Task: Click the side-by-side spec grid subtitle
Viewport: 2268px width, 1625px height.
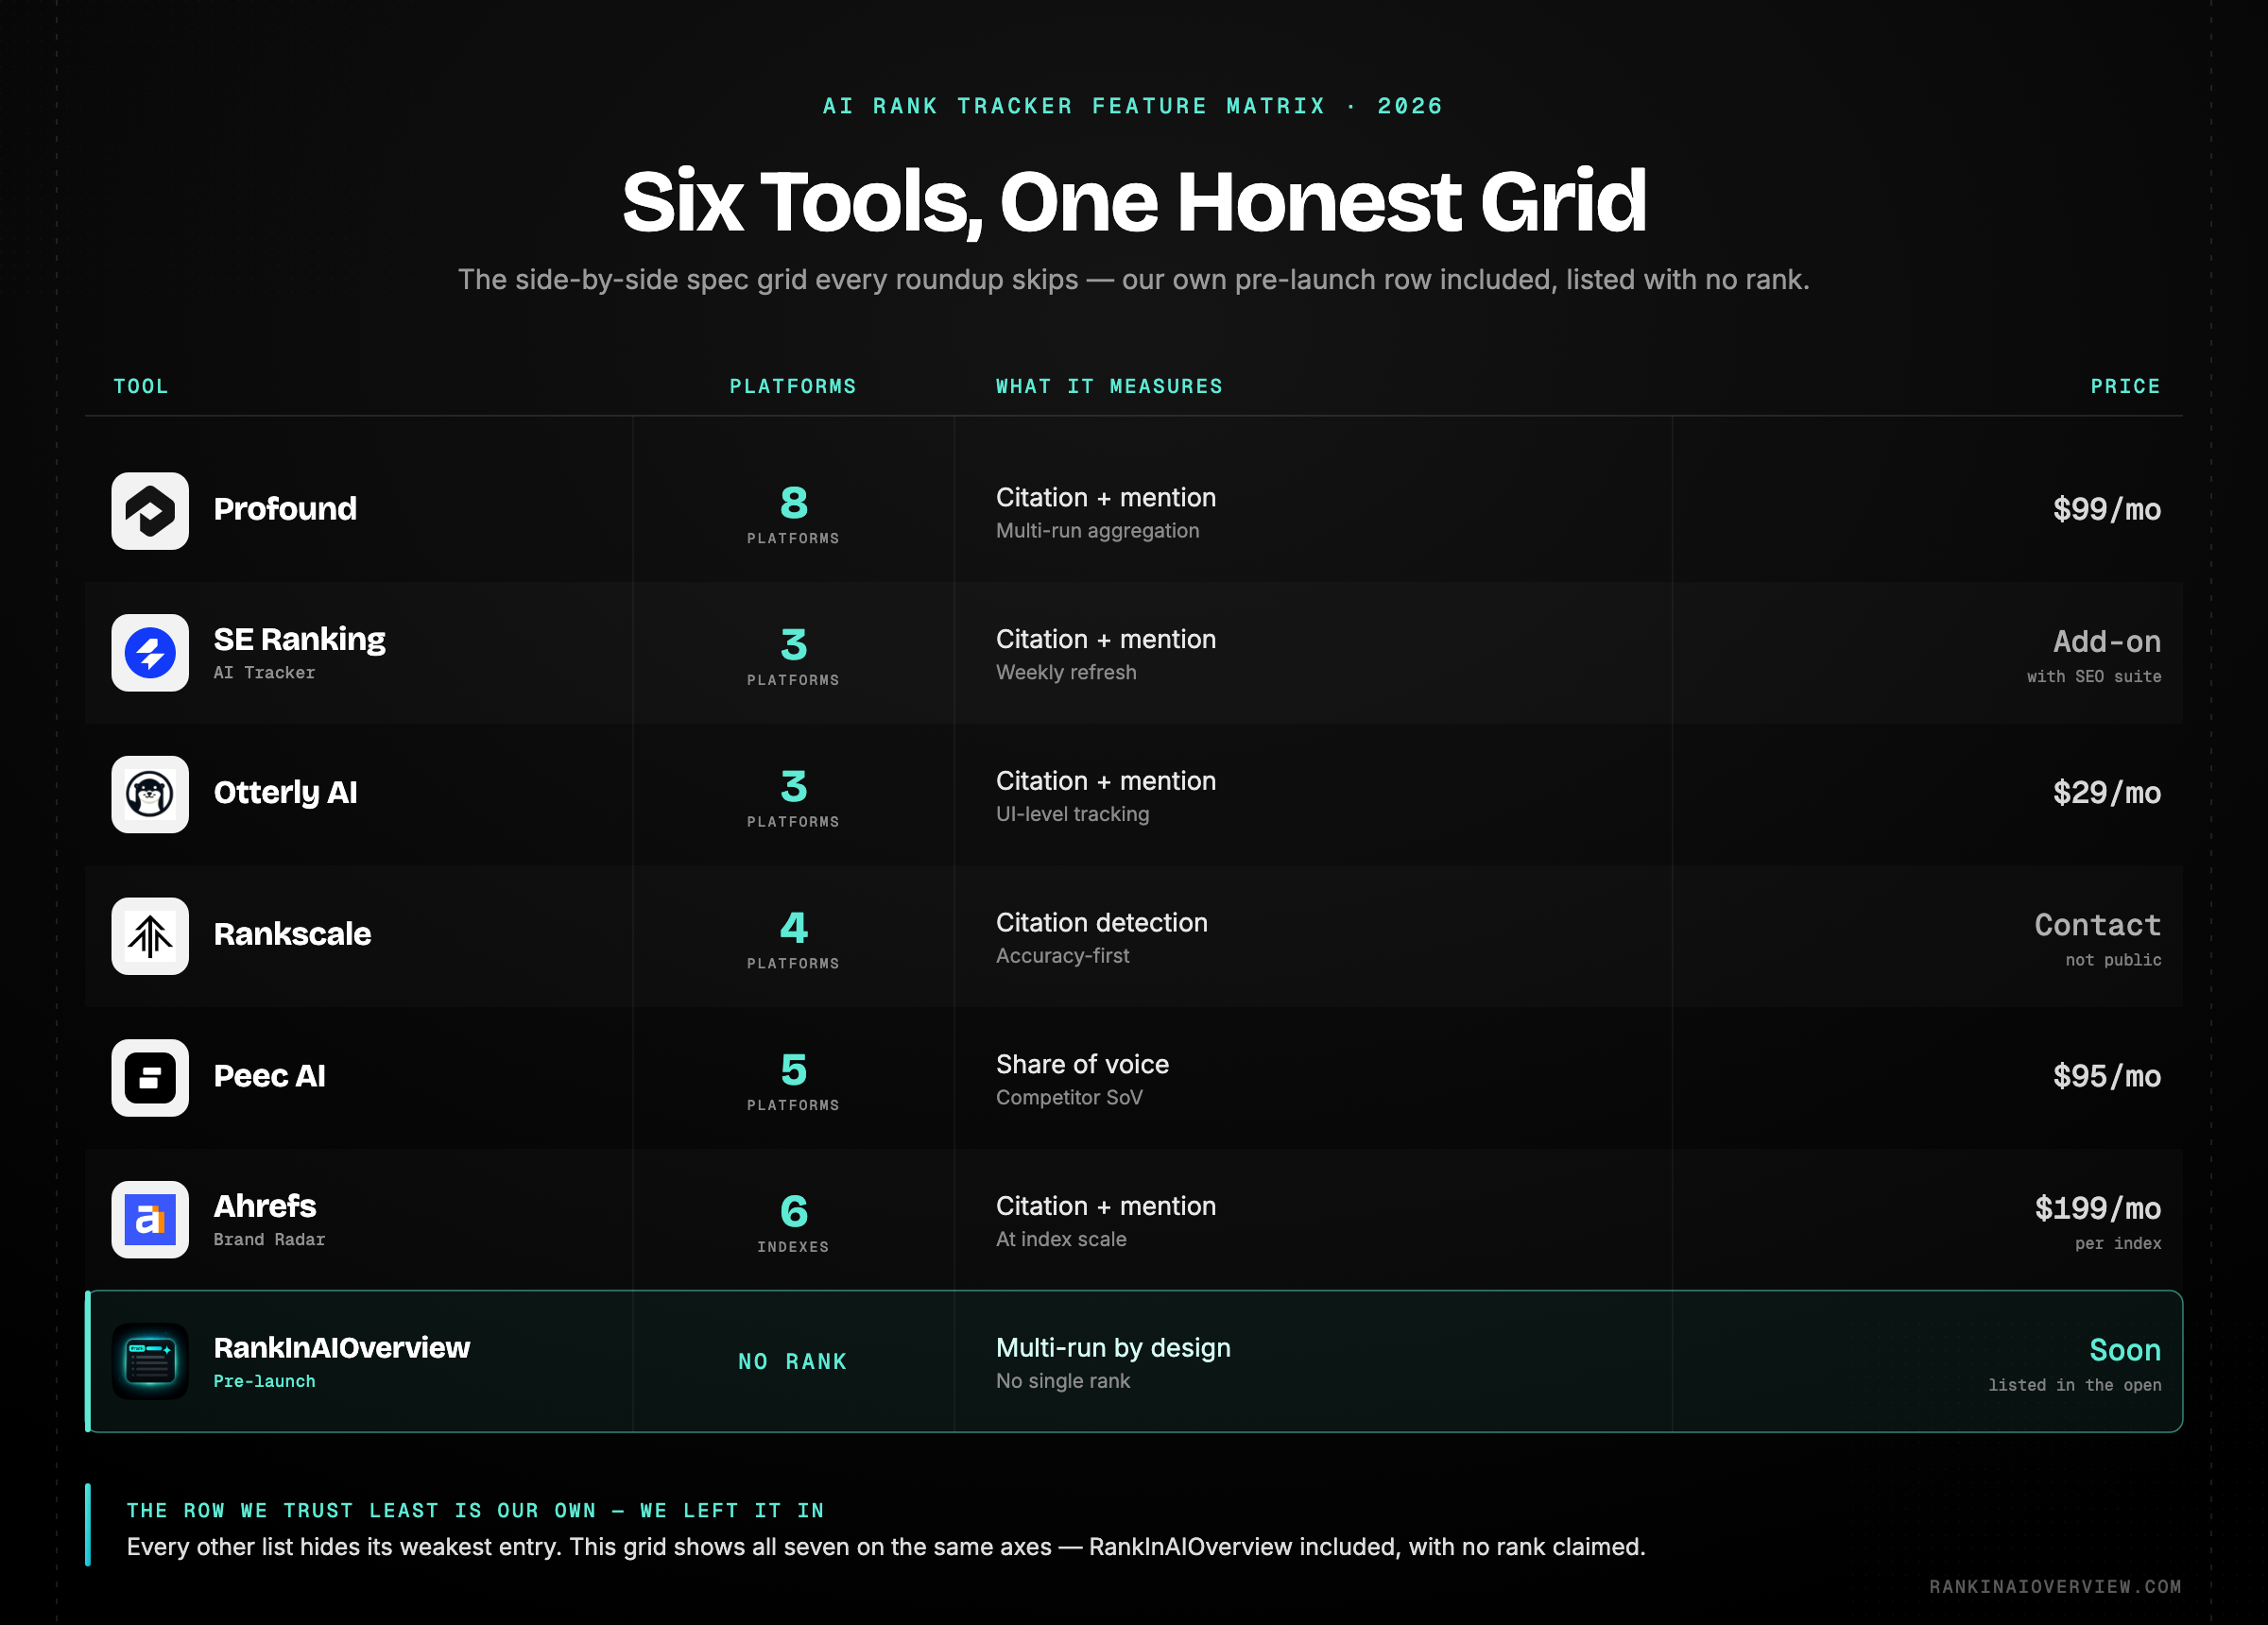Action: pos(1134,280)
